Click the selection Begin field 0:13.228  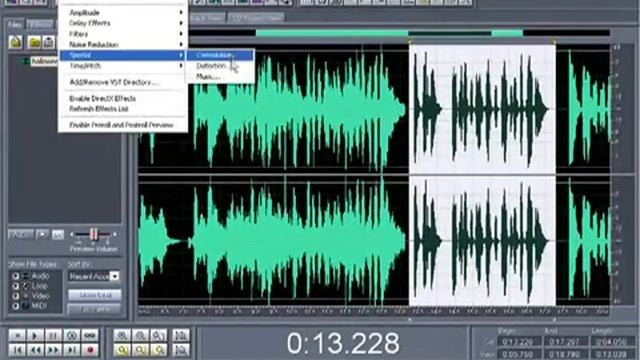pos(519,342)
